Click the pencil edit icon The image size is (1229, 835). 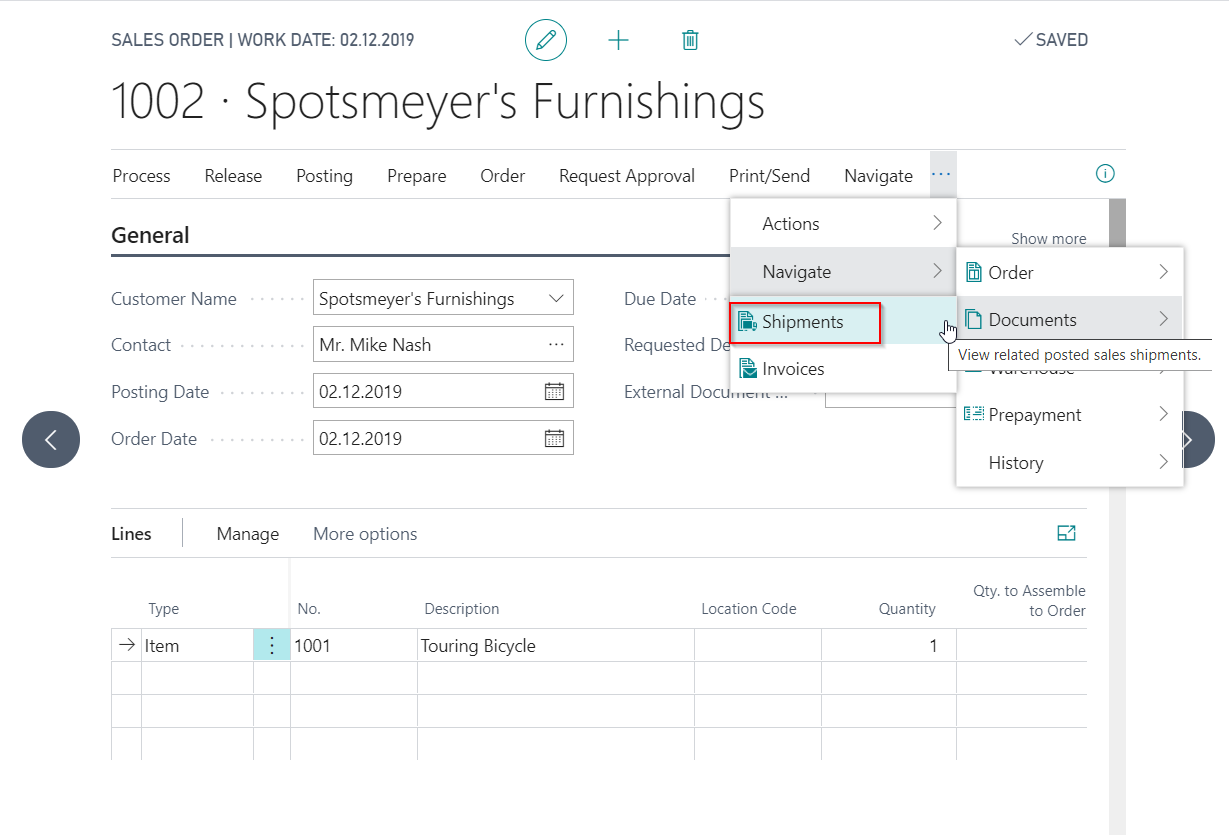click(x=546, y=40)
